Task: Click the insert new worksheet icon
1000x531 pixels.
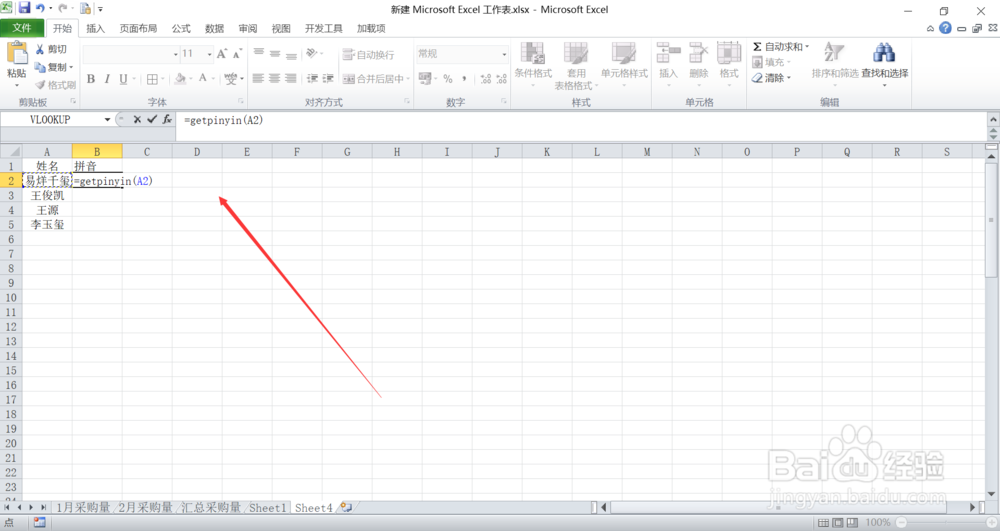Action: [346, 507]
